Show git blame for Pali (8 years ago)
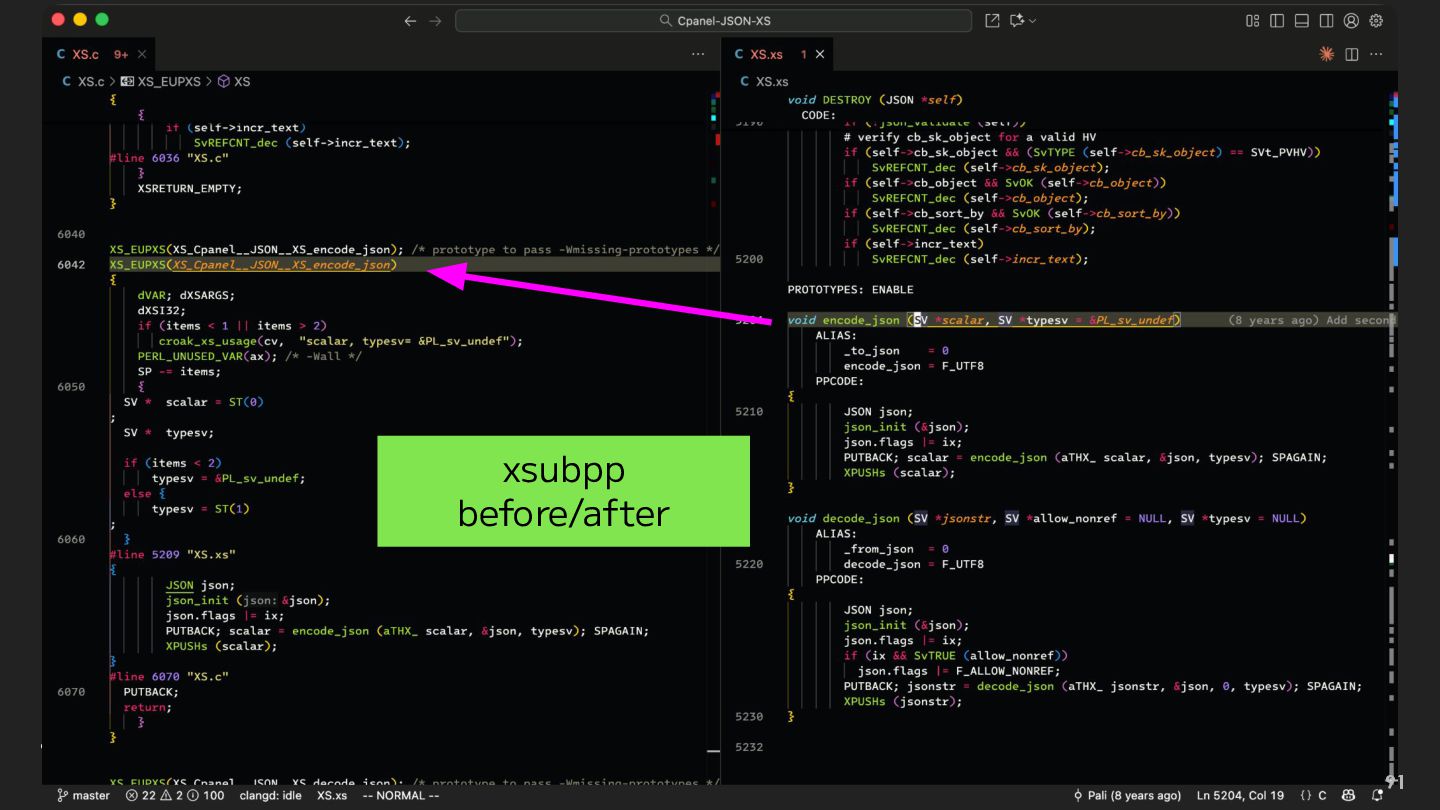1440x810 pixels. (1127, 795)
